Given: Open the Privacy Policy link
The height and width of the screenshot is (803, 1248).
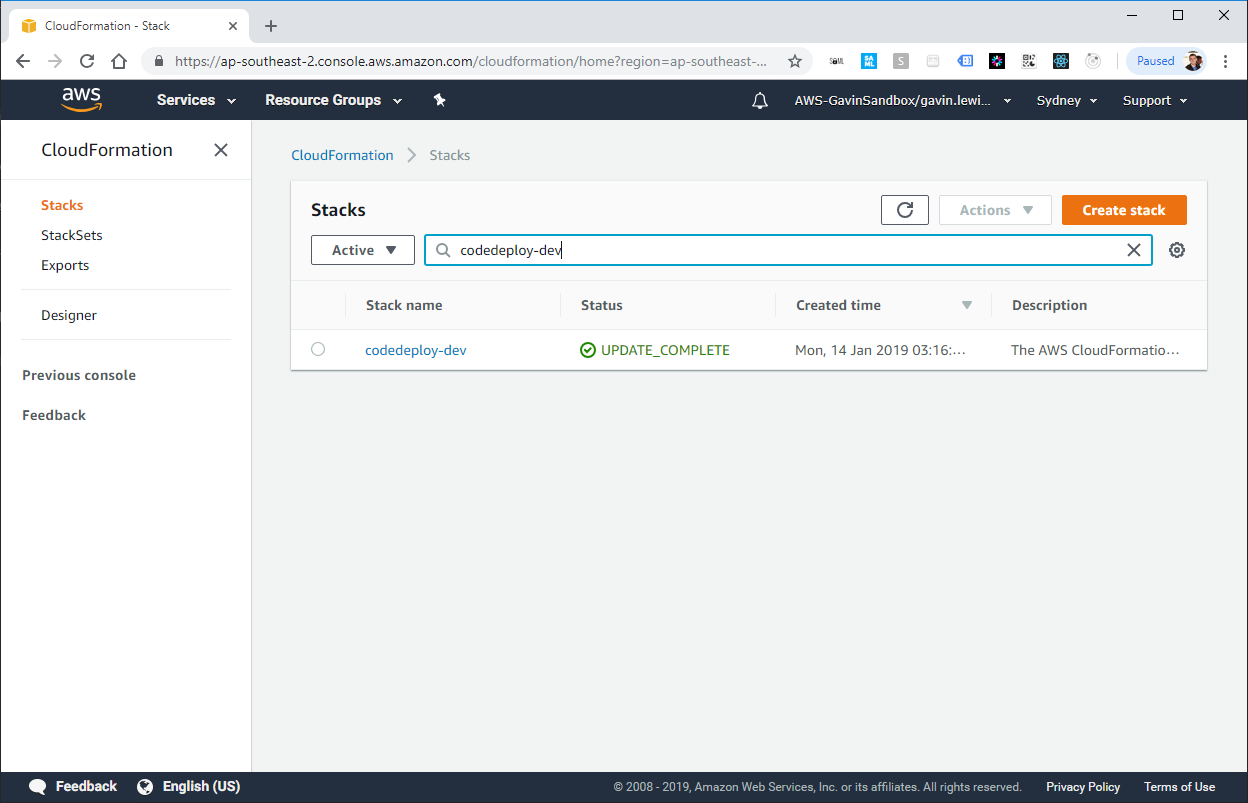Looking at the screenshot, I should pos(1083,787).
